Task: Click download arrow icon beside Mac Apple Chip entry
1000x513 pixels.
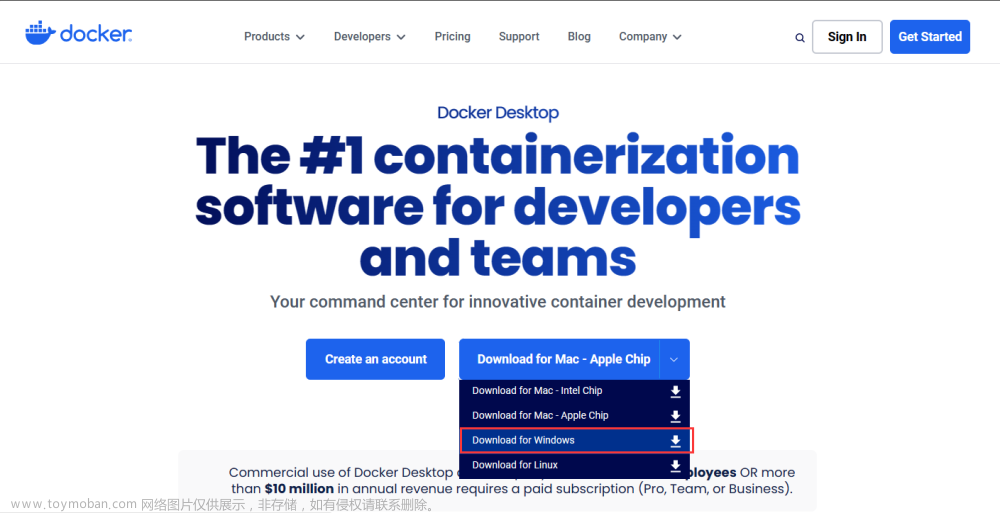Action: click(676, 417)
